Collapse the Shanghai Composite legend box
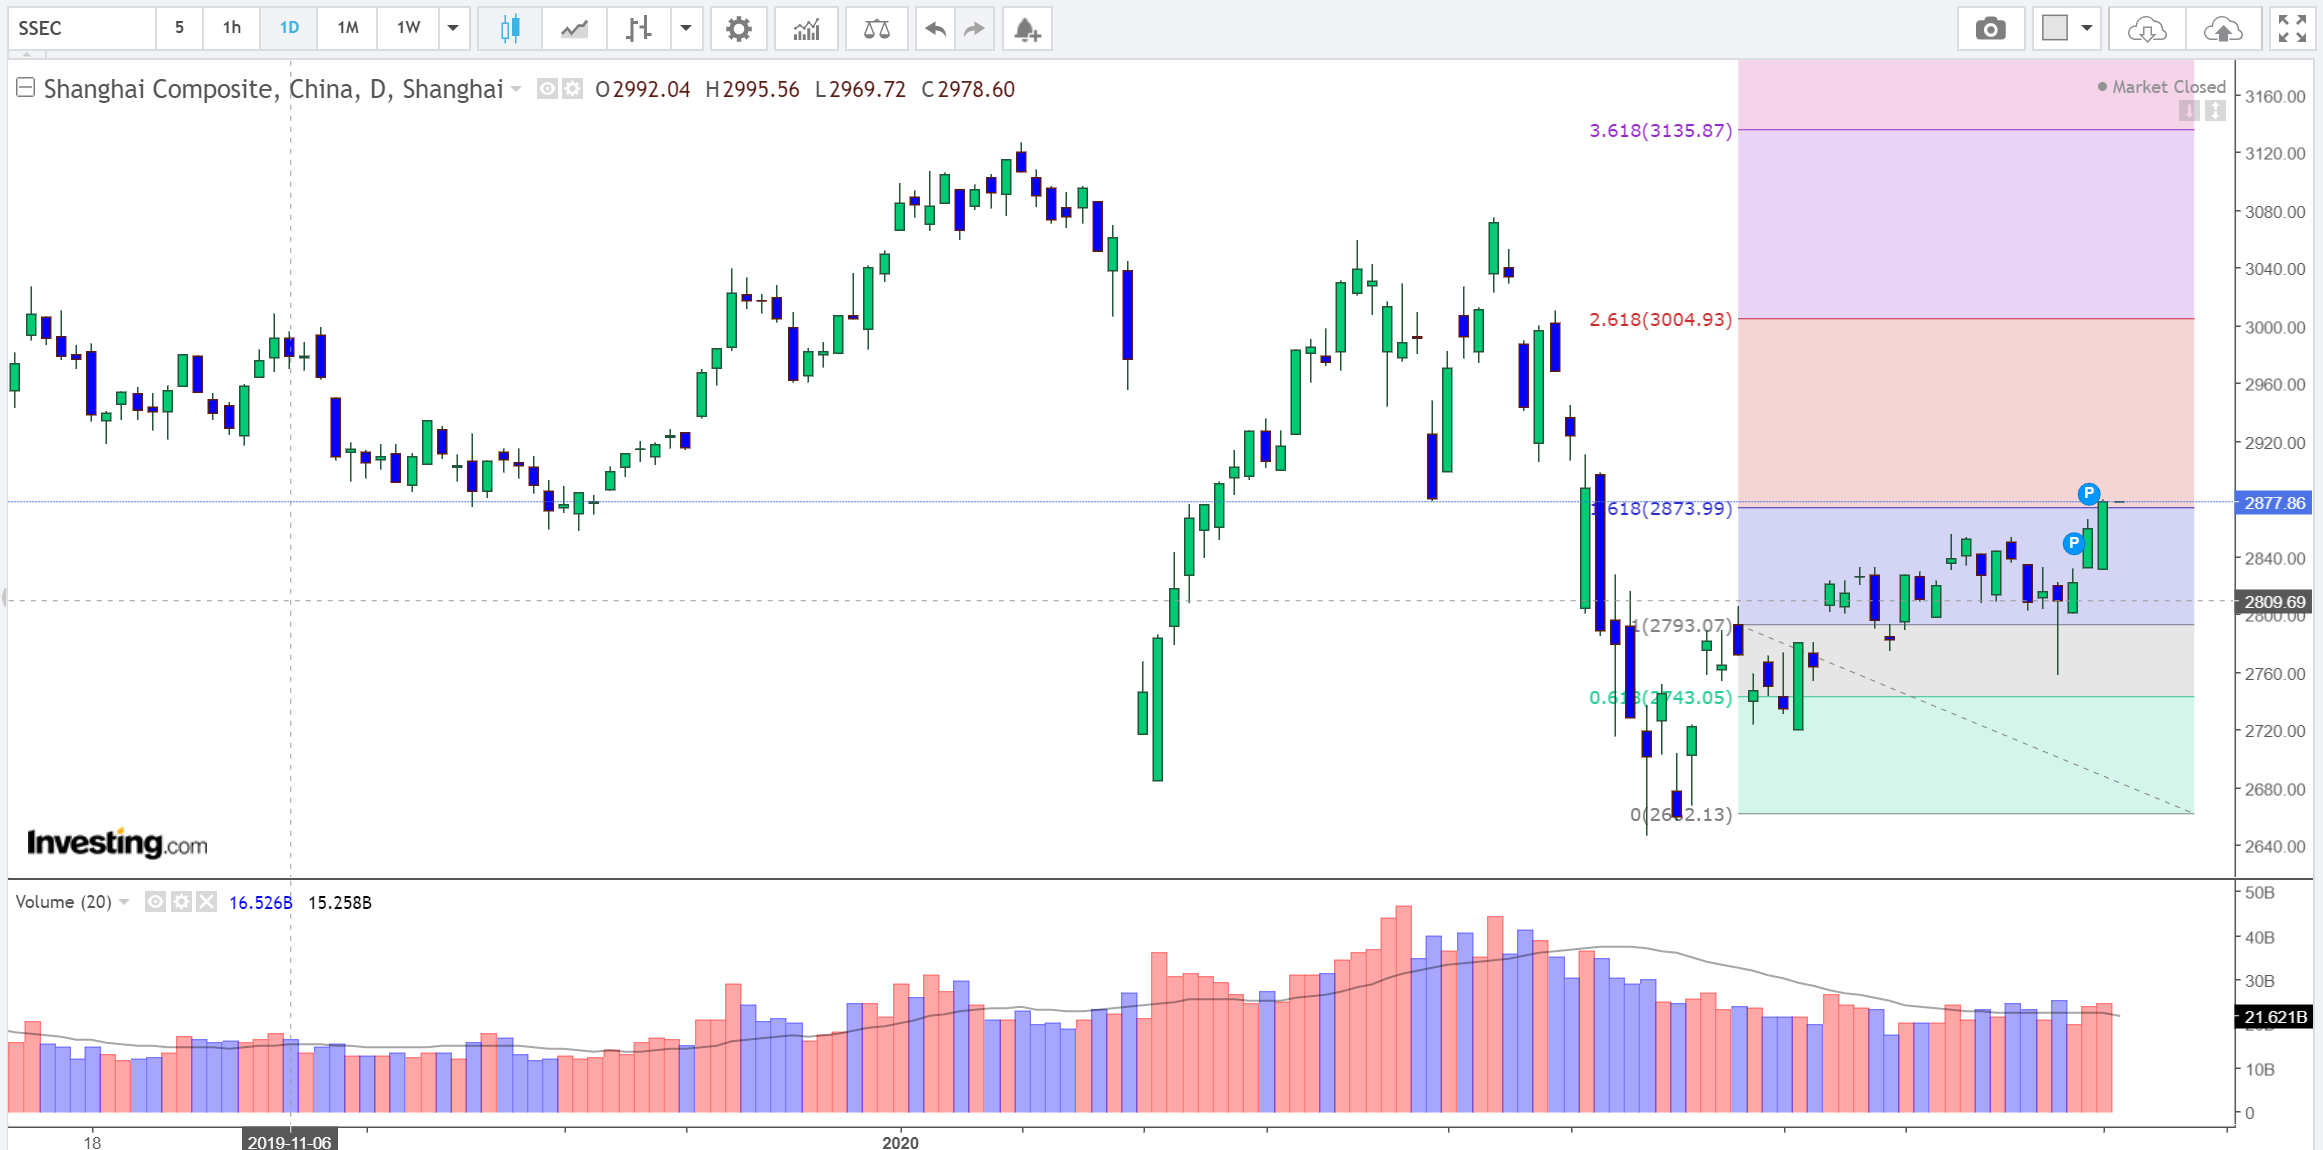 (26, 88)
